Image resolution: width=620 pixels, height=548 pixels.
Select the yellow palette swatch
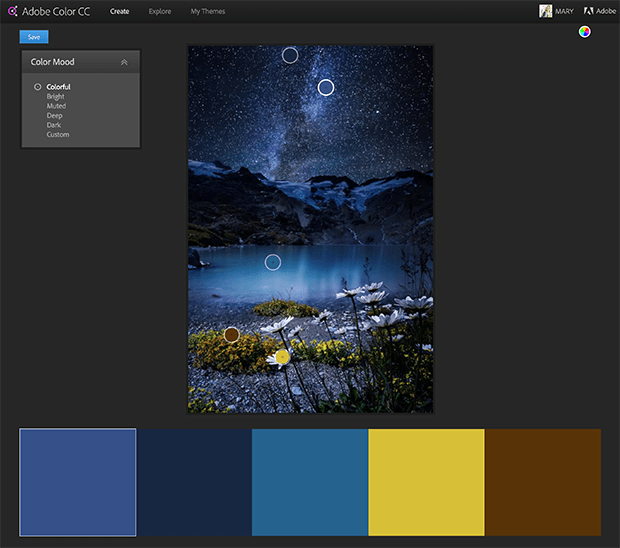coord(426,482)
